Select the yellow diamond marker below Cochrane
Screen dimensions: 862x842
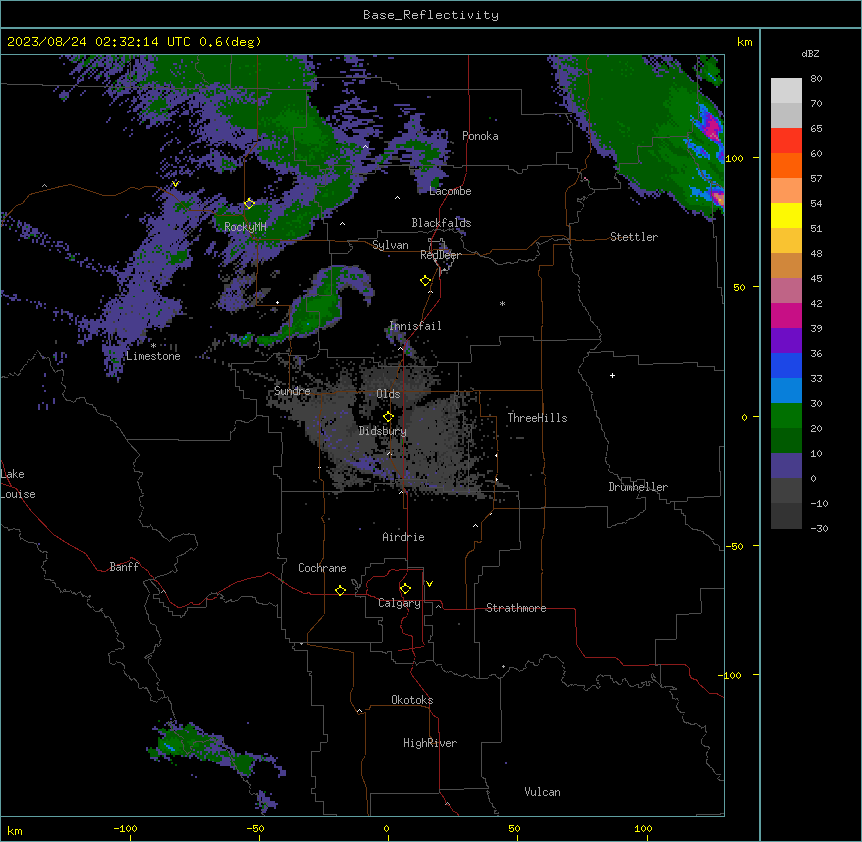[x=340, y=590]
